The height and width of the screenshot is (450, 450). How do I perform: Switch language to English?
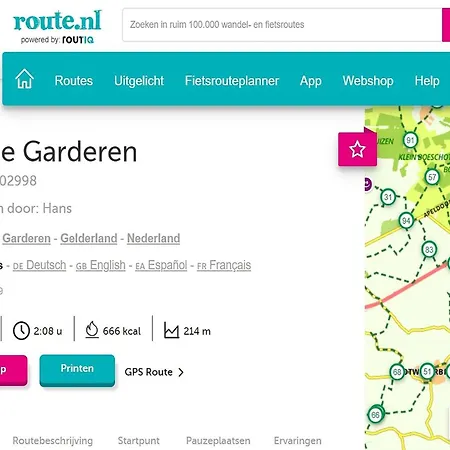click(101, 265)
